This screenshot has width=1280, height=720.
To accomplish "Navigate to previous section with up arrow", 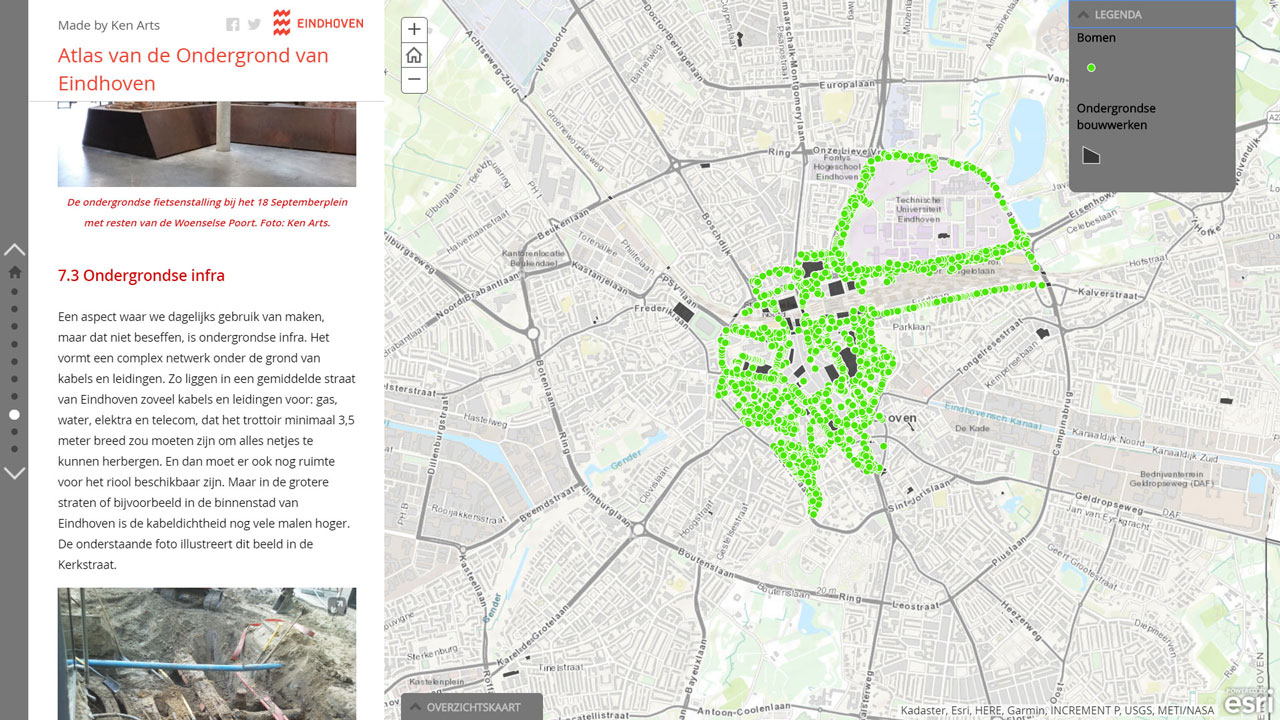I will coord(14,249).
